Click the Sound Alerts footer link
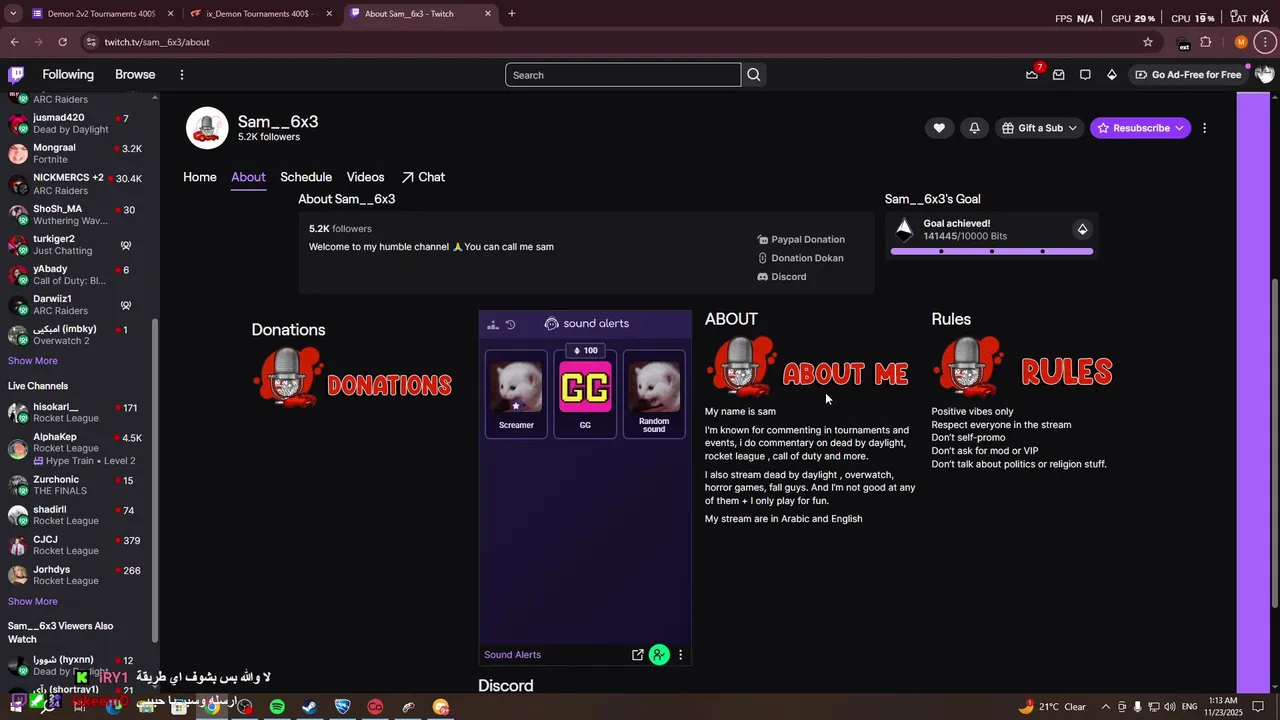The height and width of the screenshot is (720, 1280). (x=512, y=655)
